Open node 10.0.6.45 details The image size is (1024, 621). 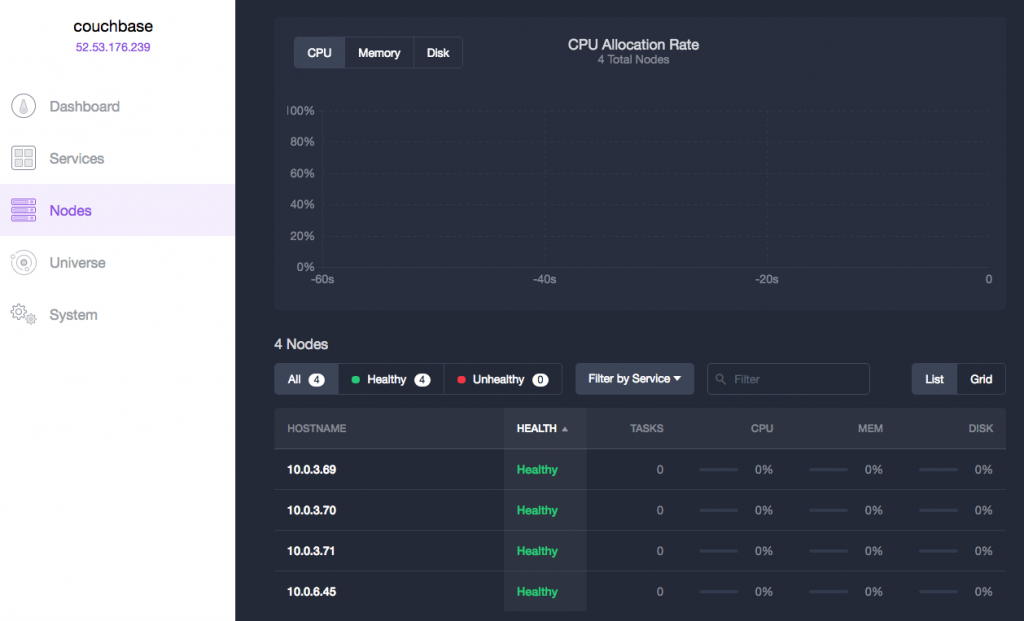point(311,592)
